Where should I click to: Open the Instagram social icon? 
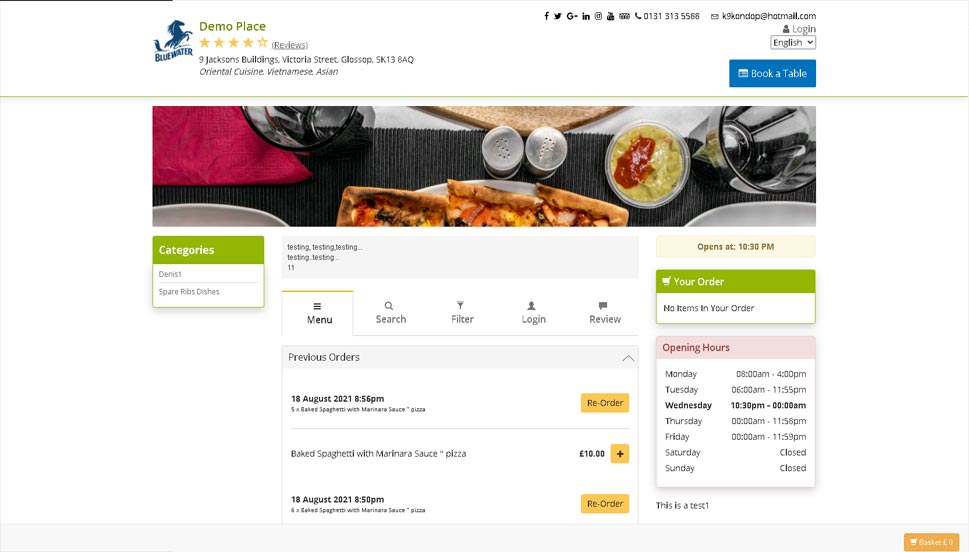coord(598,16)
